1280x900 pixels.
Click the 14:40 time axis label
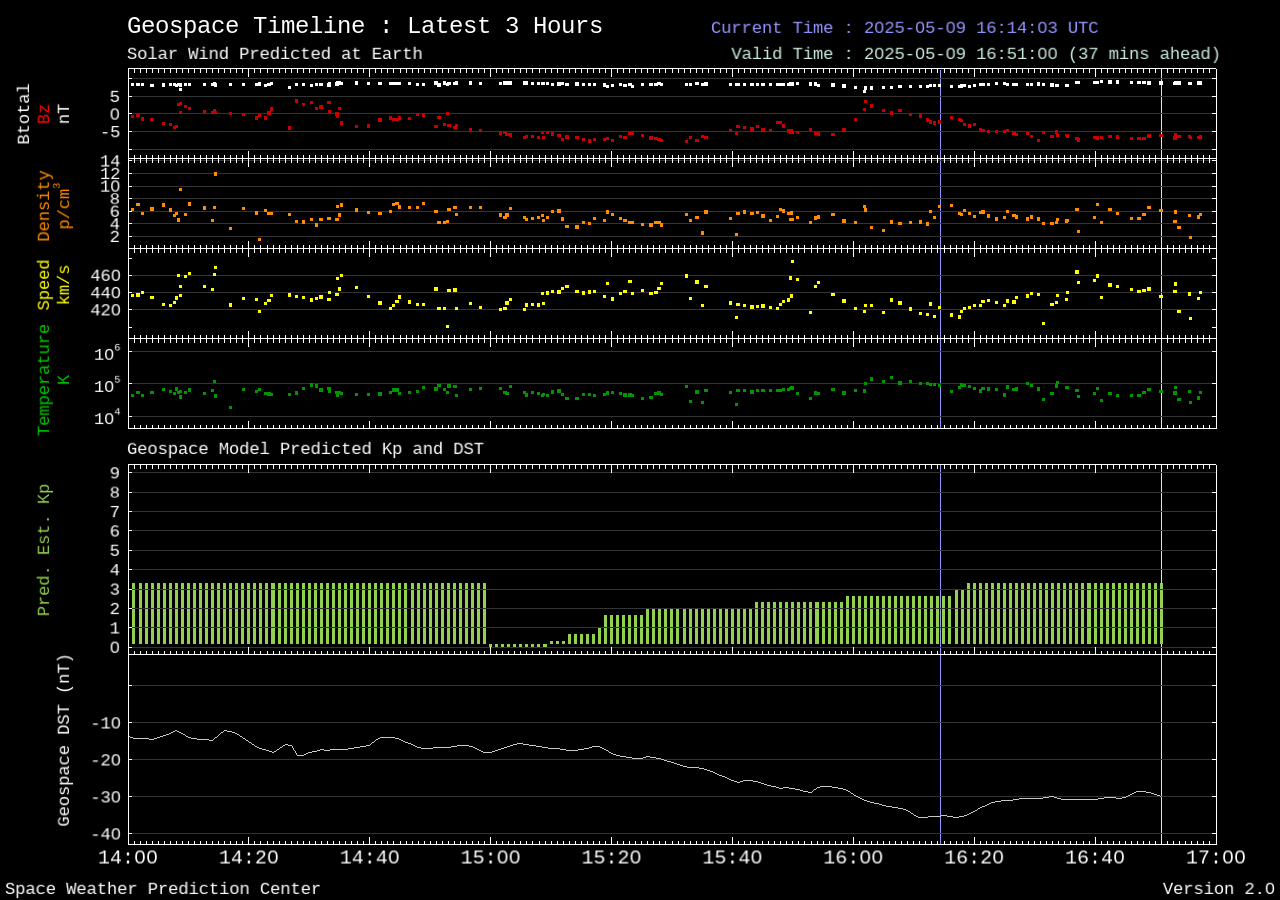[370, 858]
